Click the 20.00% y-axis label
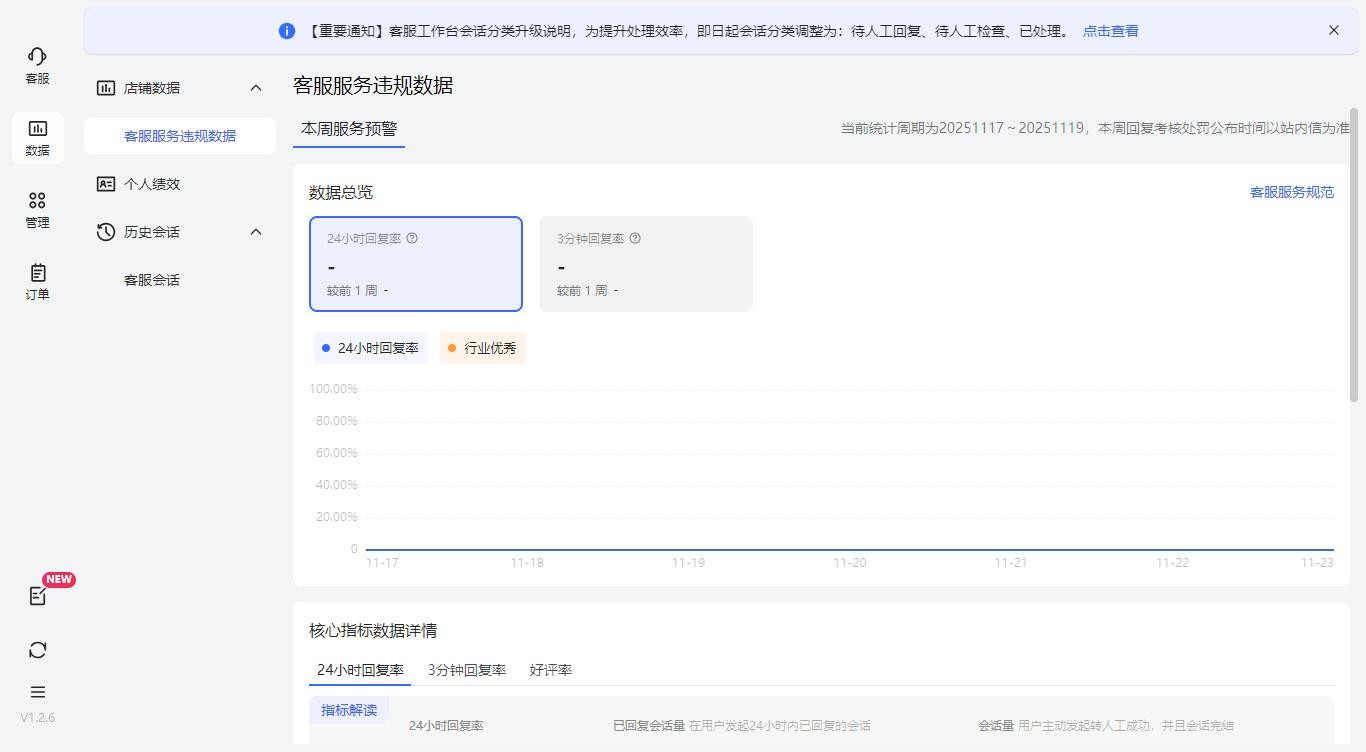Screen dimensions: 1366x752 click(336, 517)
